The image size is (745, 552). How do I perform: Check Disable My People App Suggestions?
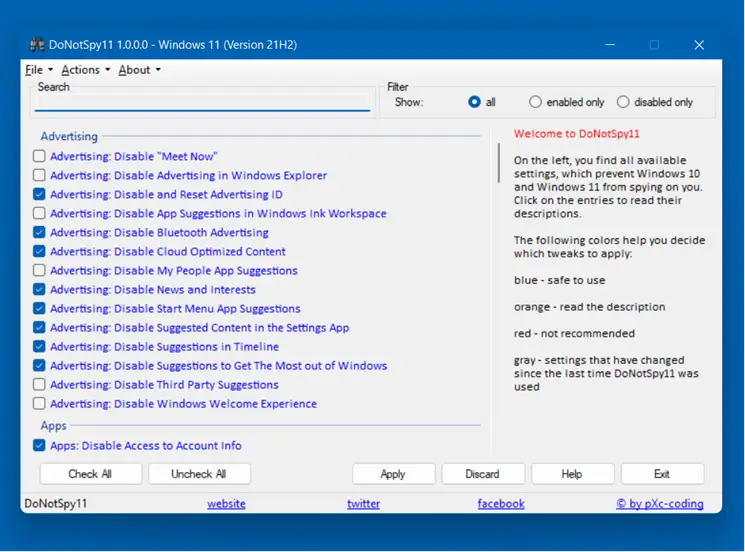(39, 270)
